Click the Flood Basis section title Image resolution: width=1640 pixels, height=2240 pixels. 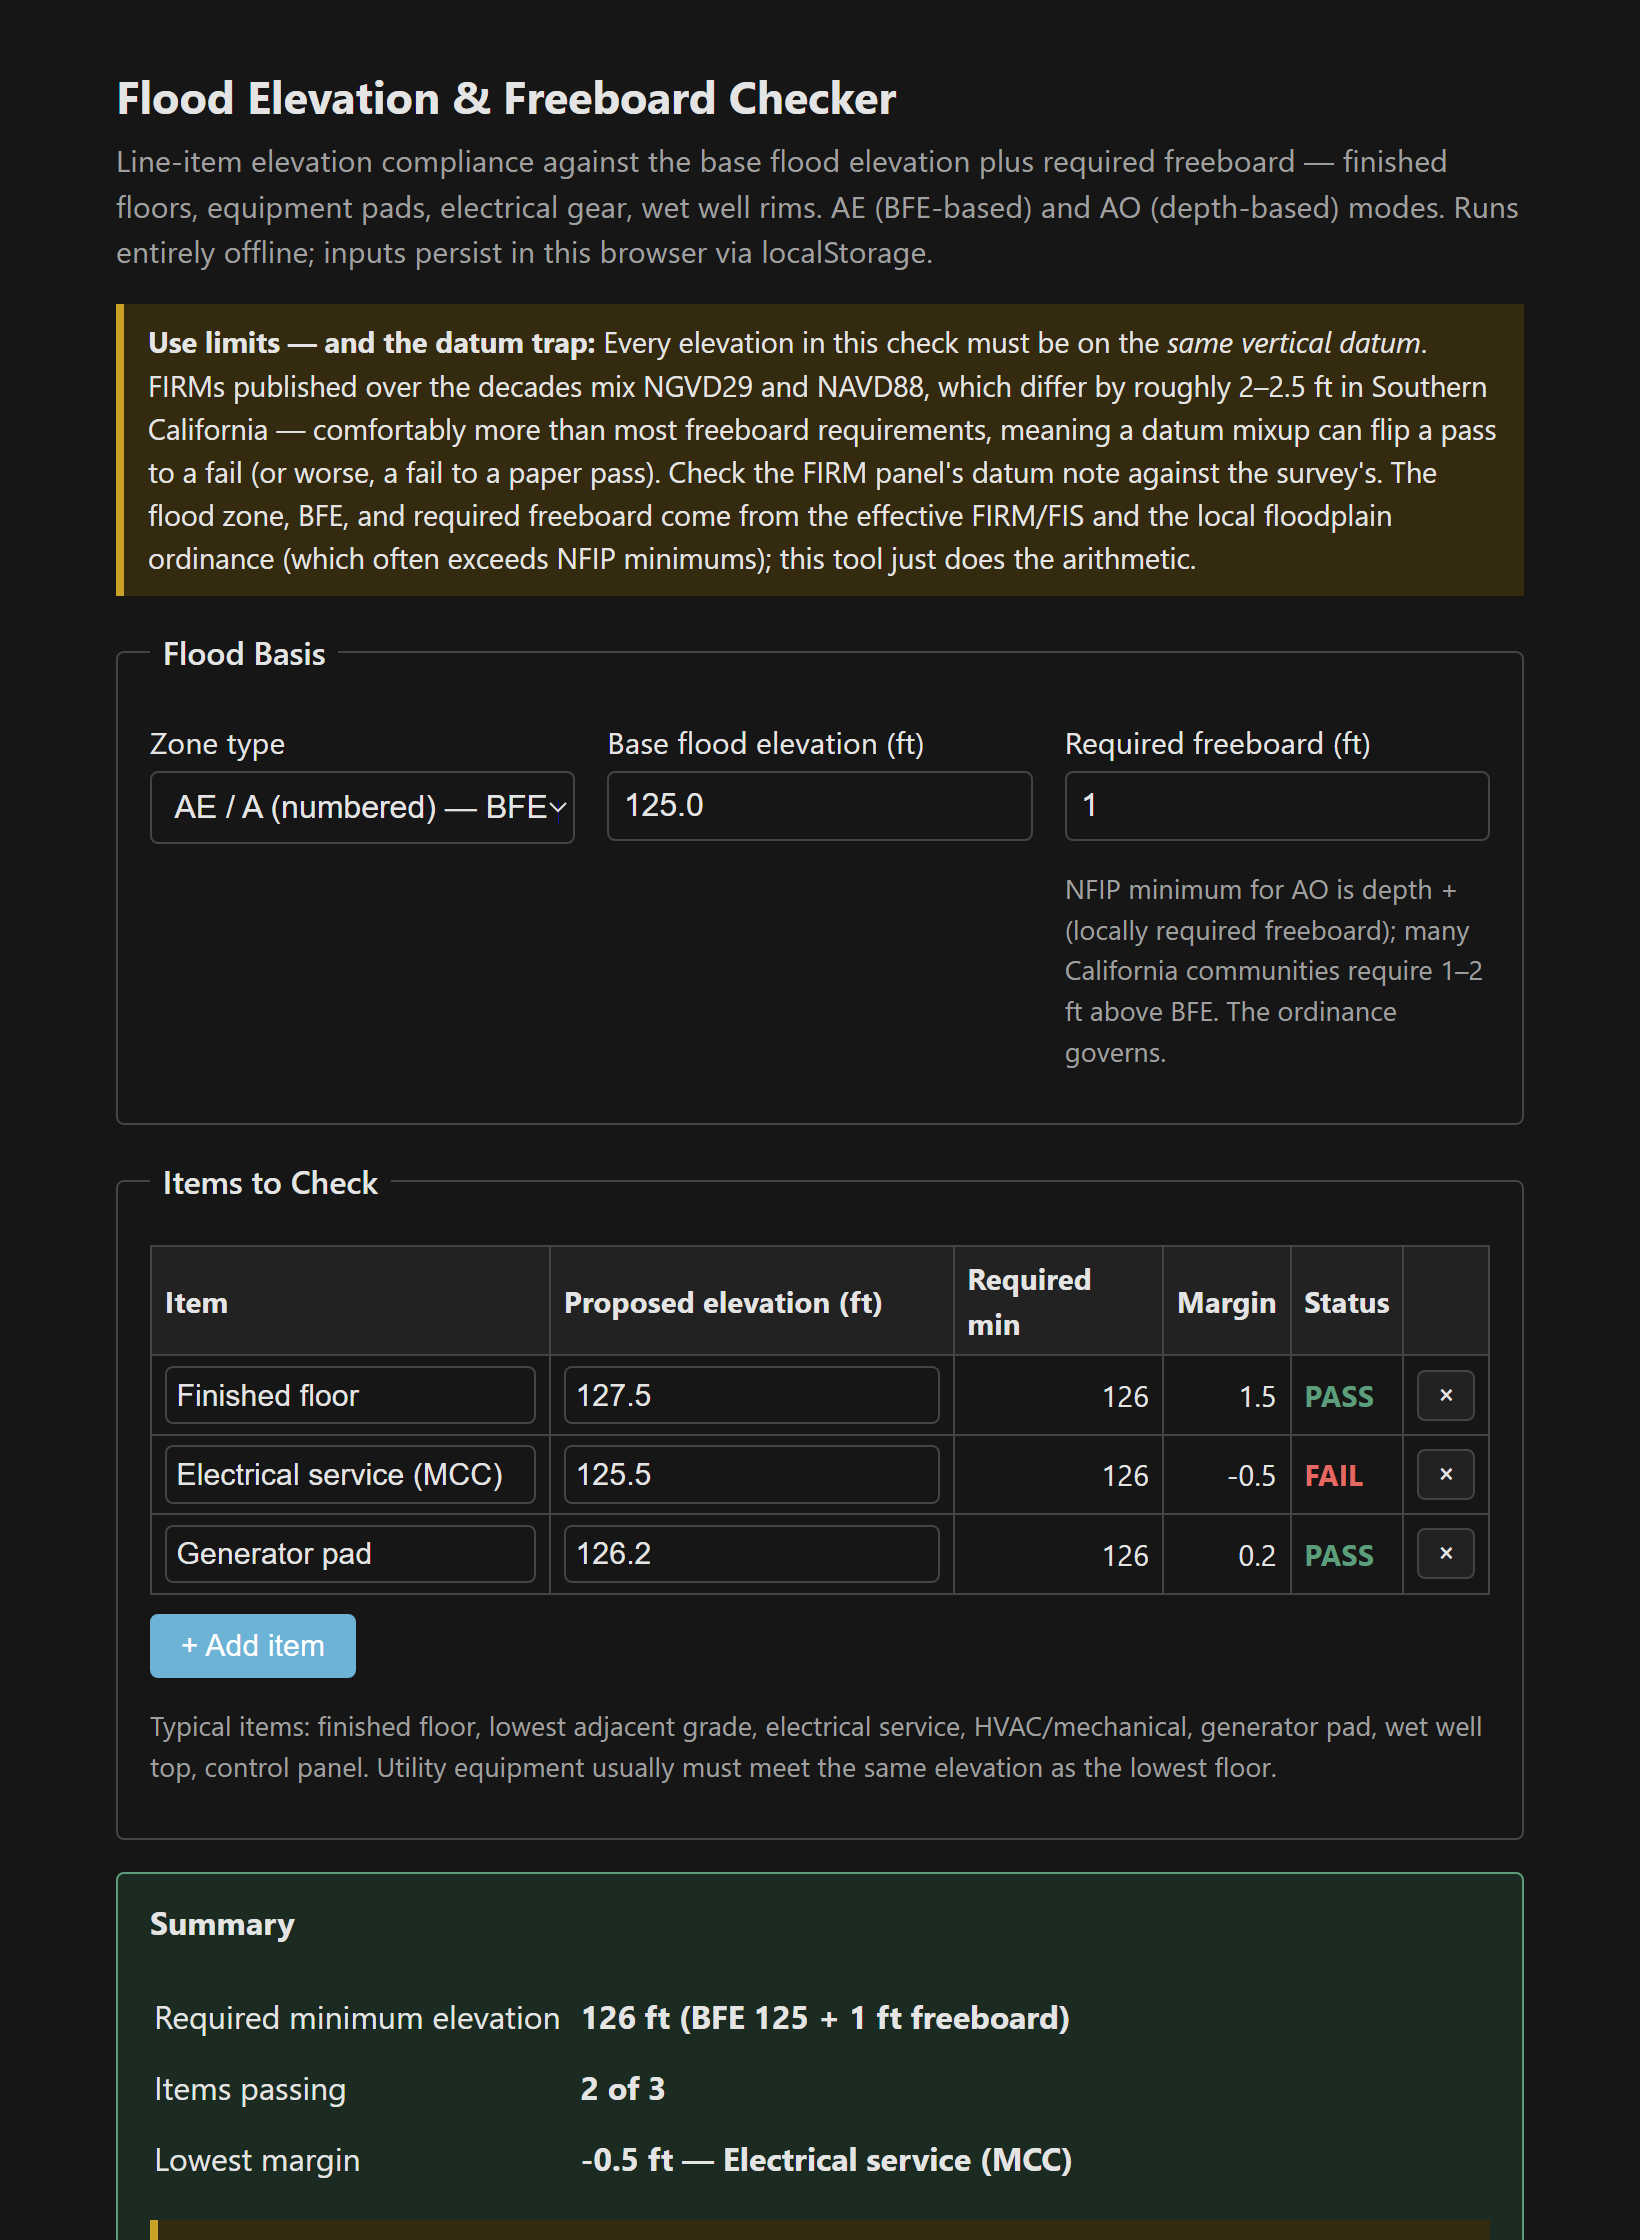point(244,653)
